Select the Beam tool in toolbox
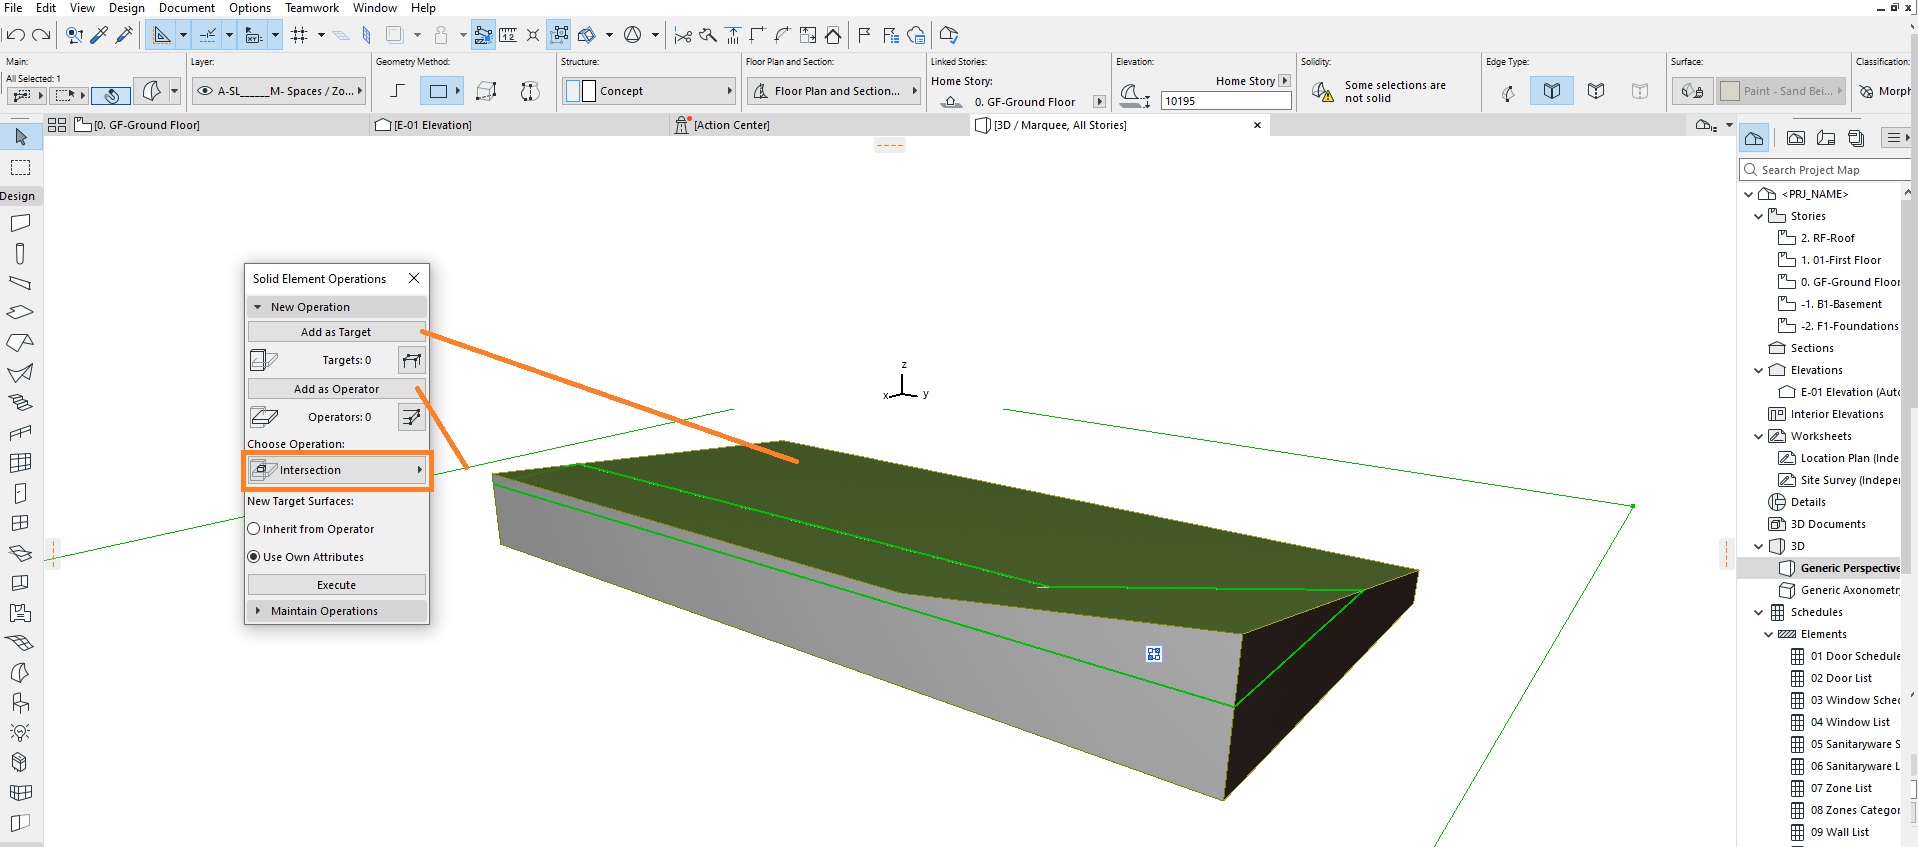 20,283
